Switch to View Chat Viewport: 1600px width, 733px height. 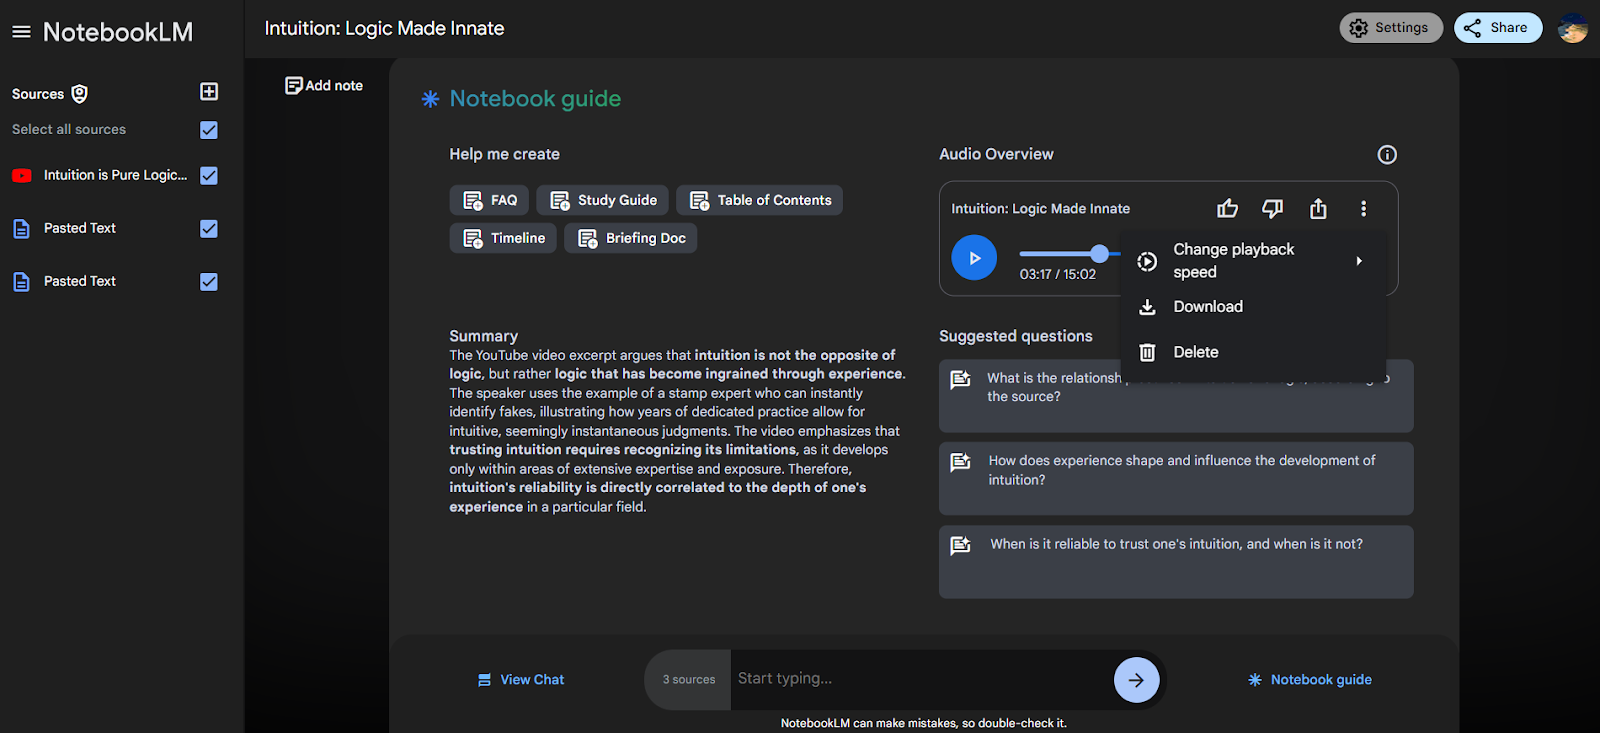pyautogui.click(x=521, y=680)
